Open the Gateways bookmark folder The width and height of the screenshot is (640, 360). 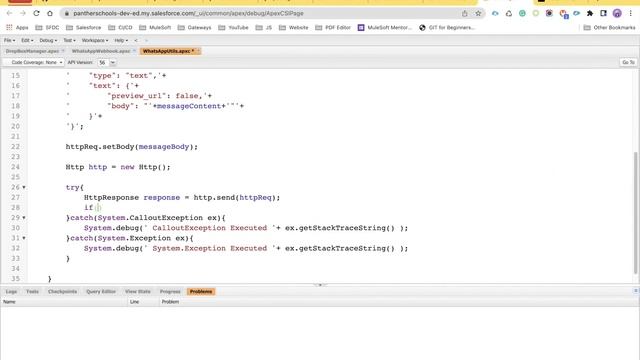194,28
